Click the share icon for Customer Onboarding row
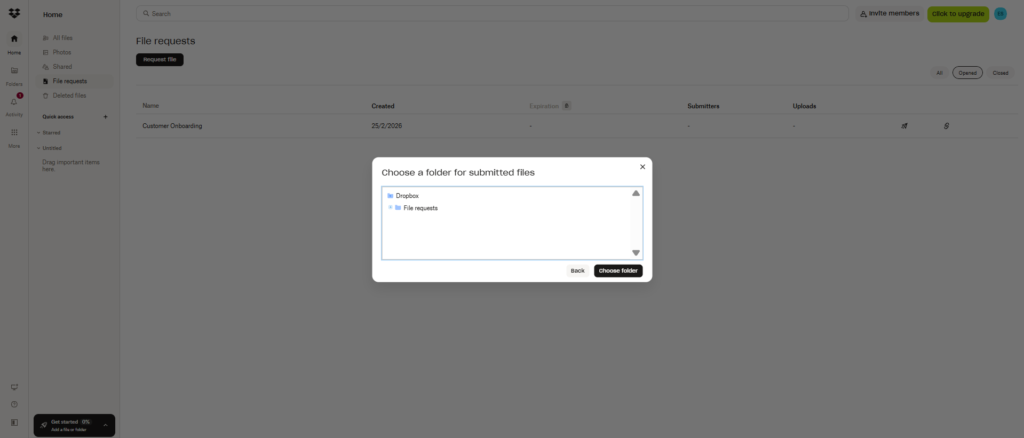Image resolution: width=1024 pixels, height=438 pixels. pos(904,126)
